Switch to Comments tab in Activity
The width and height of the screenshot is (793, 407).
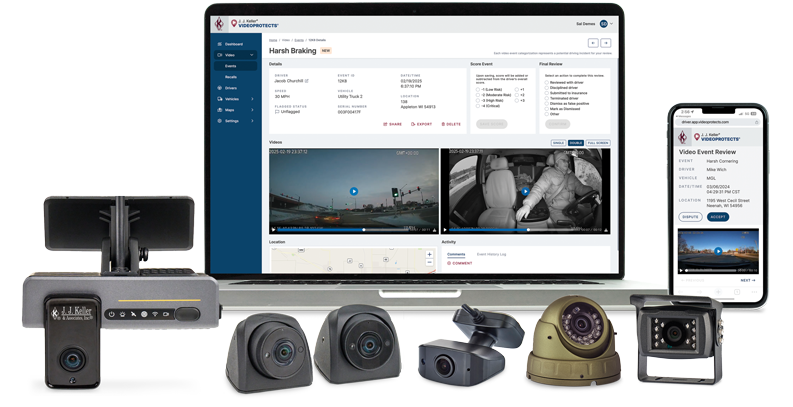(456, 254)
